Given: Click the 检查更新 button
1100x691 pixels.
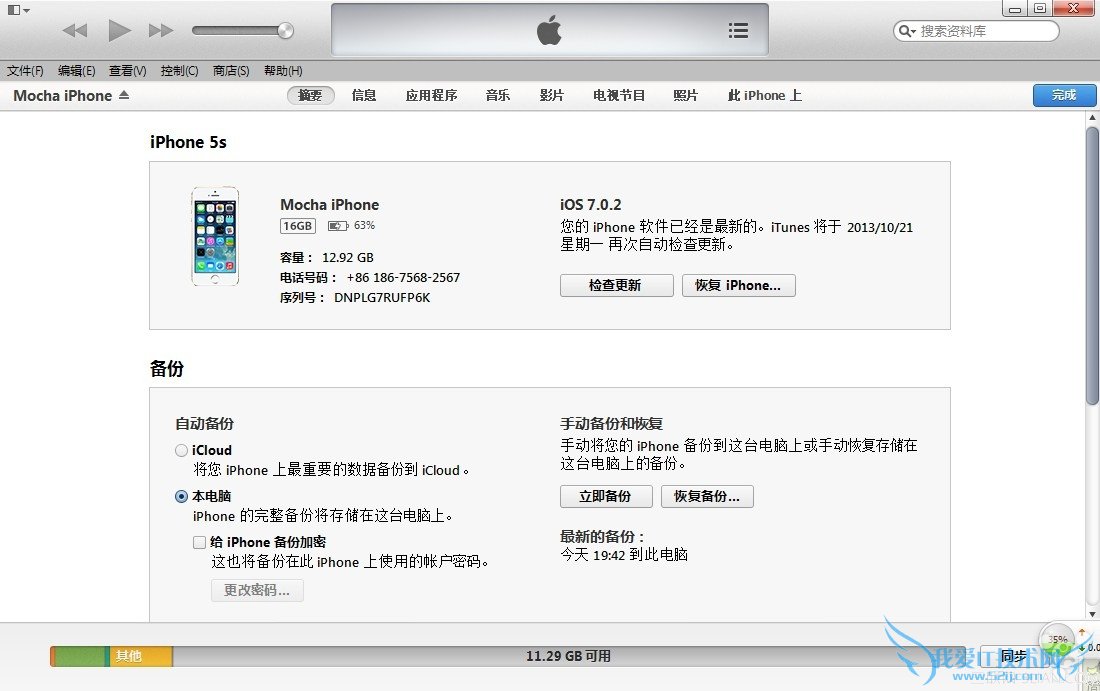Looking at the screenshot, I should tap(617, 286).
